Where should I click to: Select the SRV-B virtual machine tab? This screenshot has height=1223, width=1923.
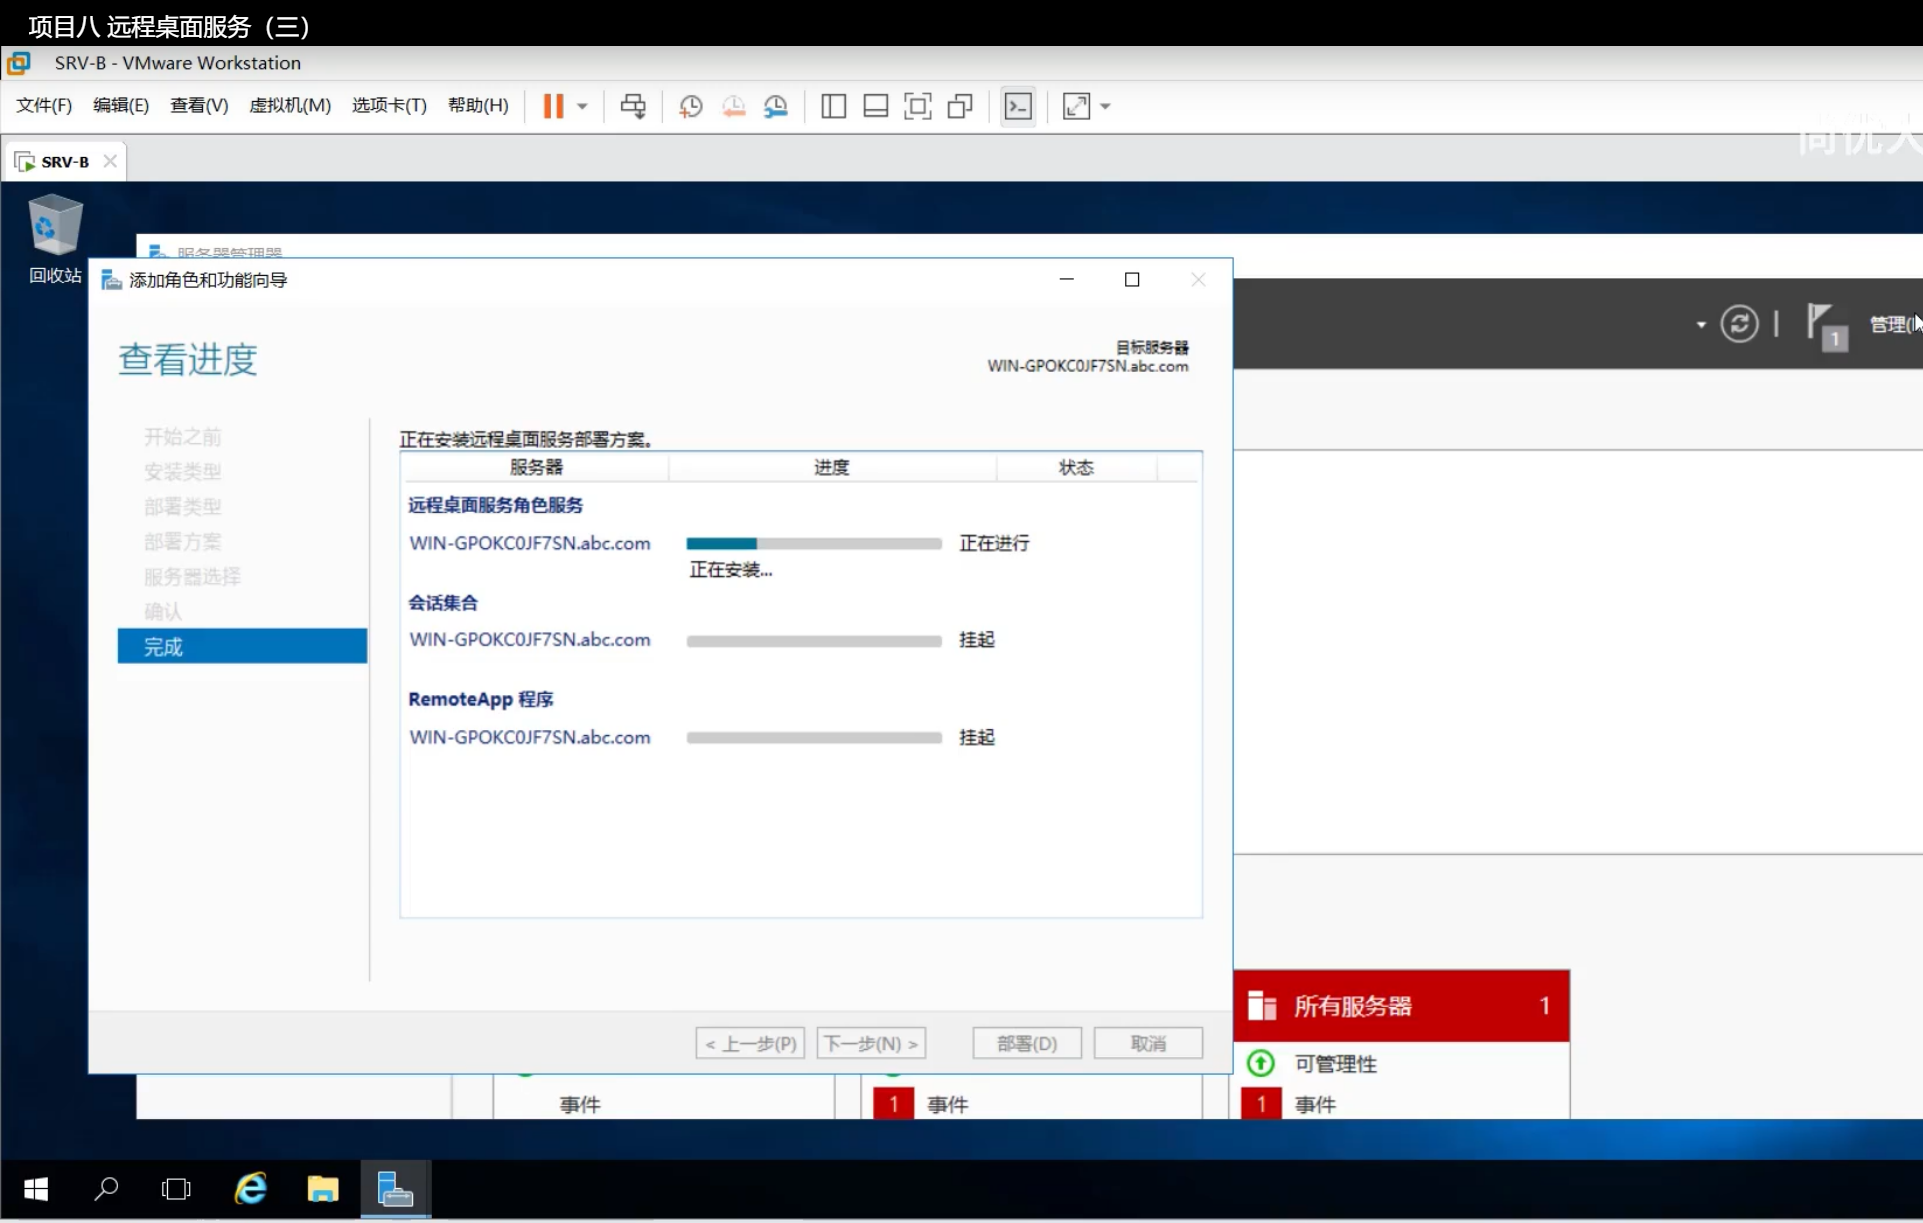[65, 162]
